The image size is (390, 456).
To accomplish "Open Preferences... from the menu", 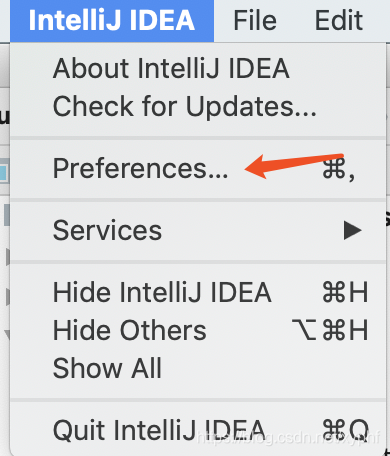I will tap(198, 169).
